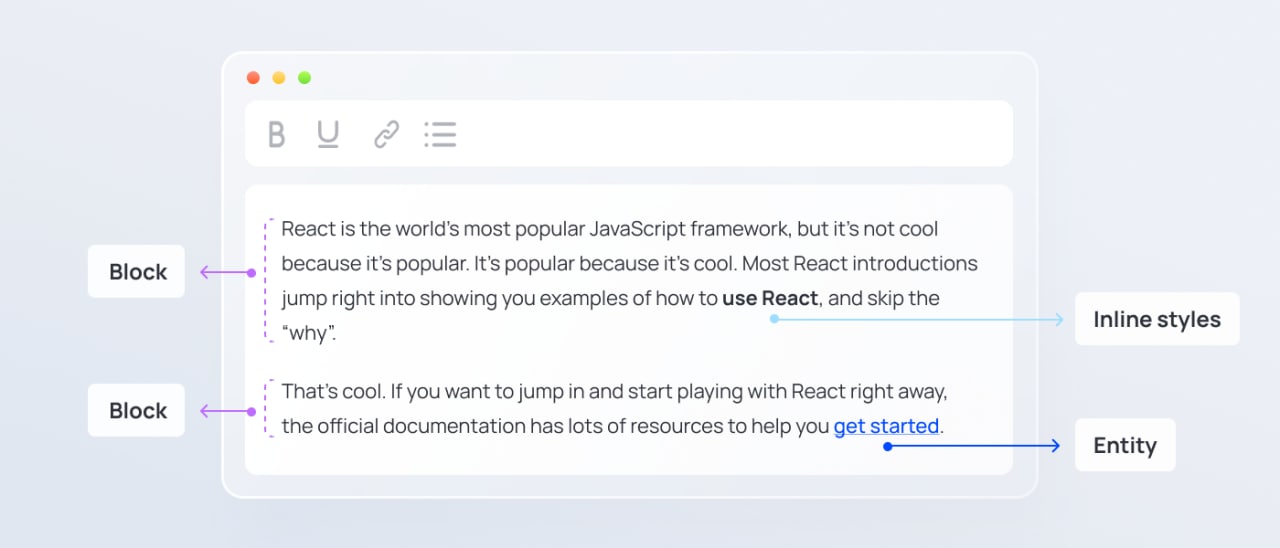Viewport: 1280px width, 548px height.
Task: Click the purple dot beside the second paragraph
Action: point(251,411)
